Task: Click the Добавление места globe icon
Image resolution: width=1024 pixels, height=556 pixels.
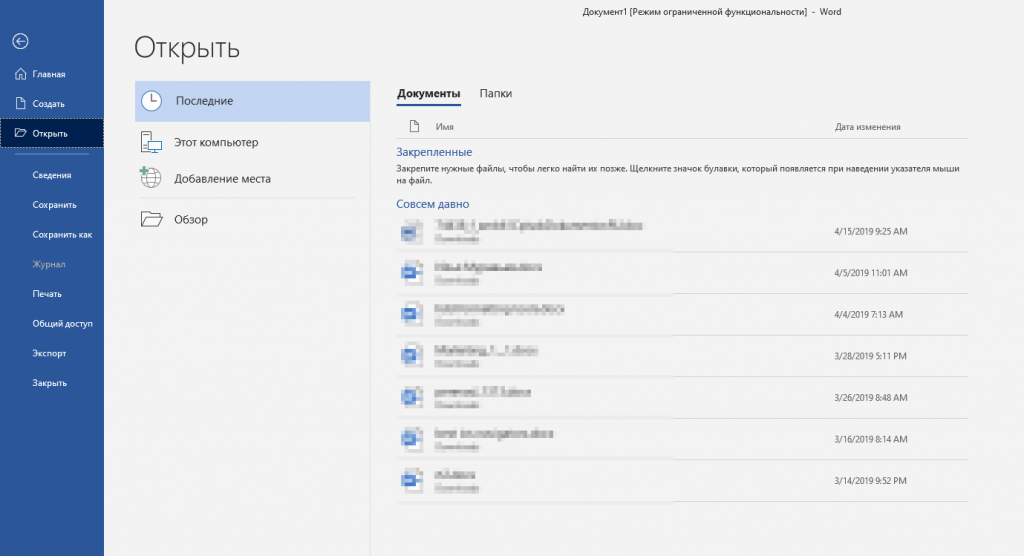Action: [151, 178]
